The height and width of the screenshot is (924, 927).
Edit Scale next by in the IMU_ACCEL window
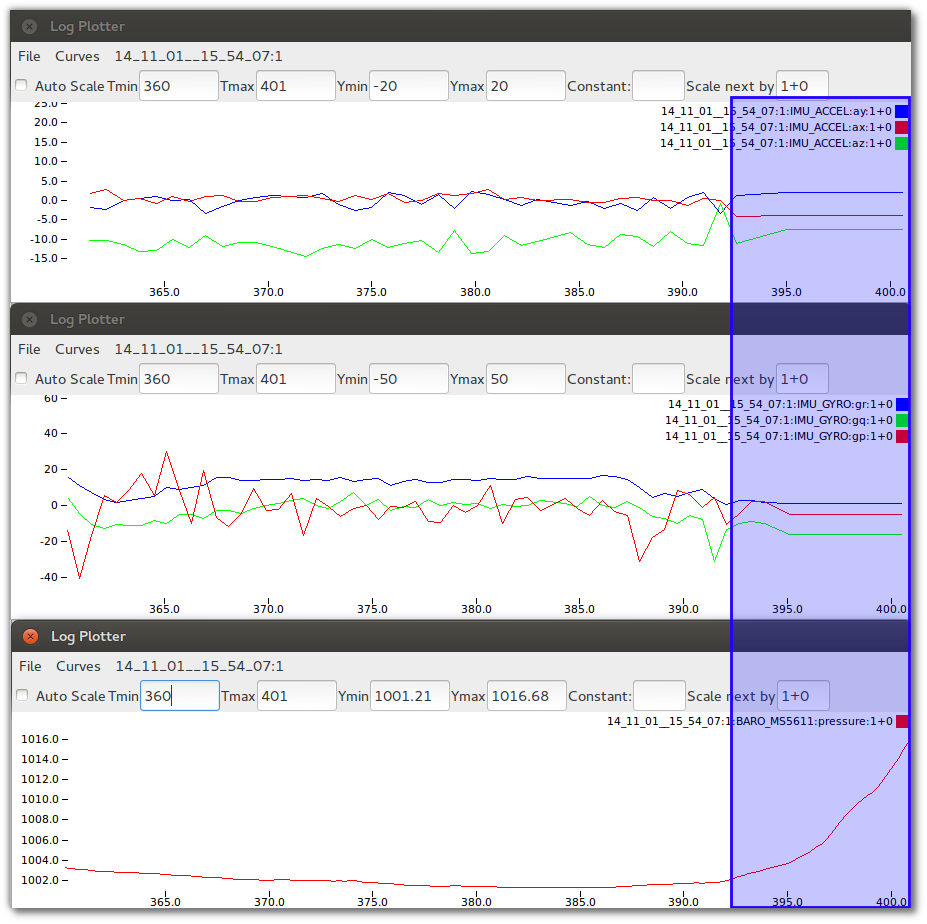point(802,86)
